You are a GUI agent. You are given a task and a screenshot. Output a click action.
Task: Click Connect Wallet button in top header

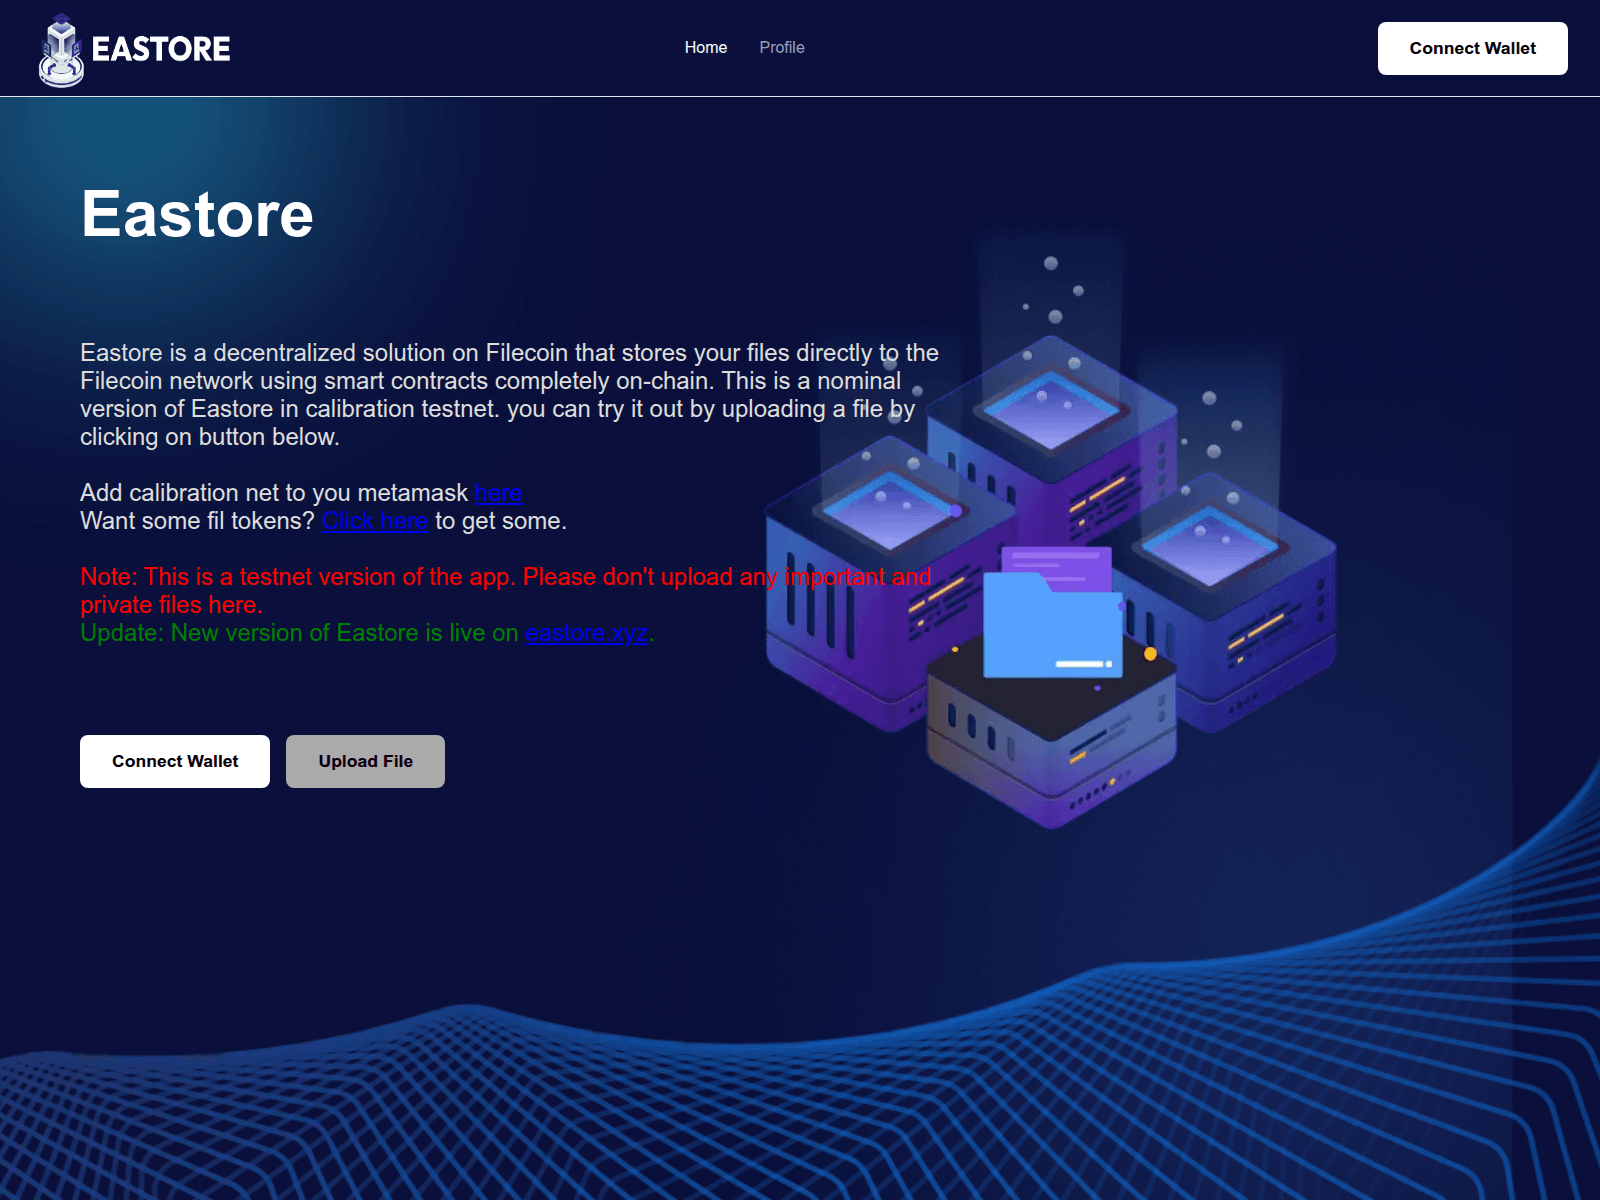point(1472,48)
